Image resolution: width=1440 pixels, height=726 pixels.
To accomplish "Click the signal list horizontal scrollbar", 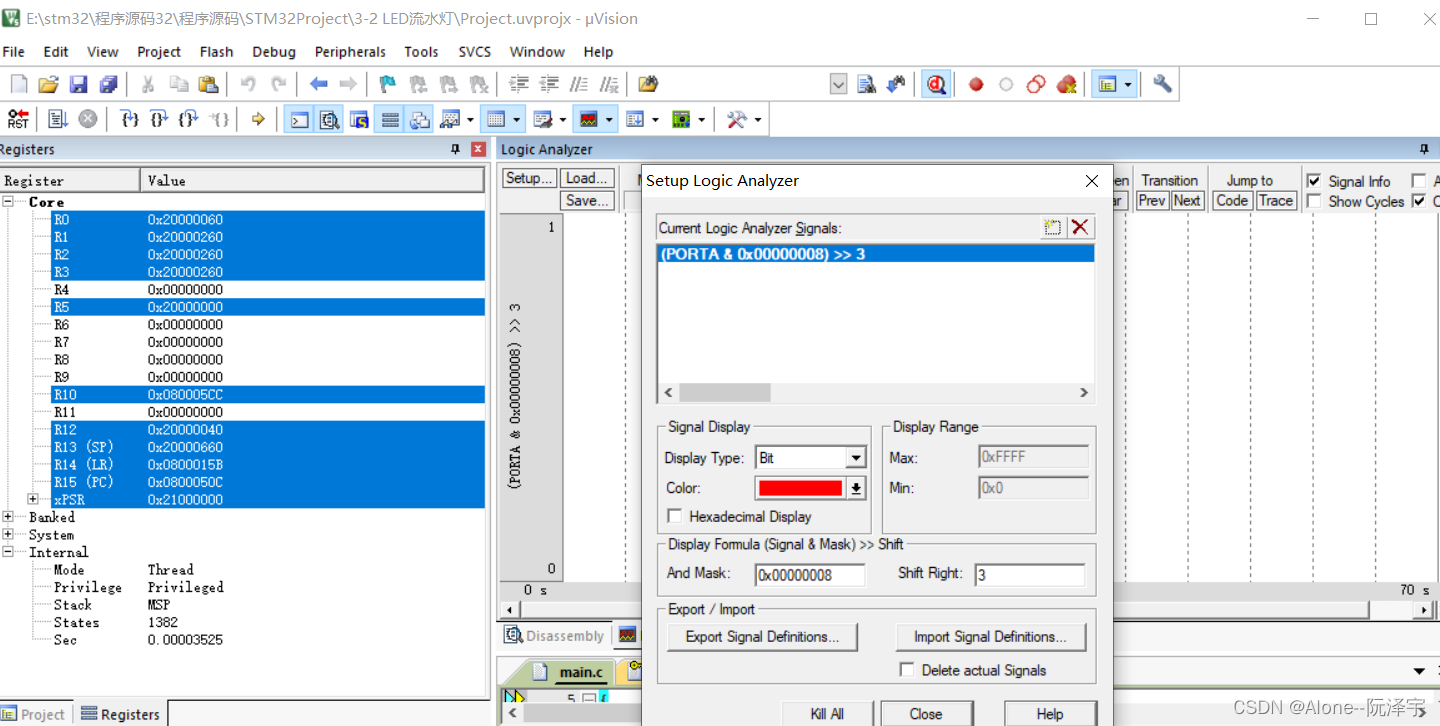I will [x=875, y=393].
